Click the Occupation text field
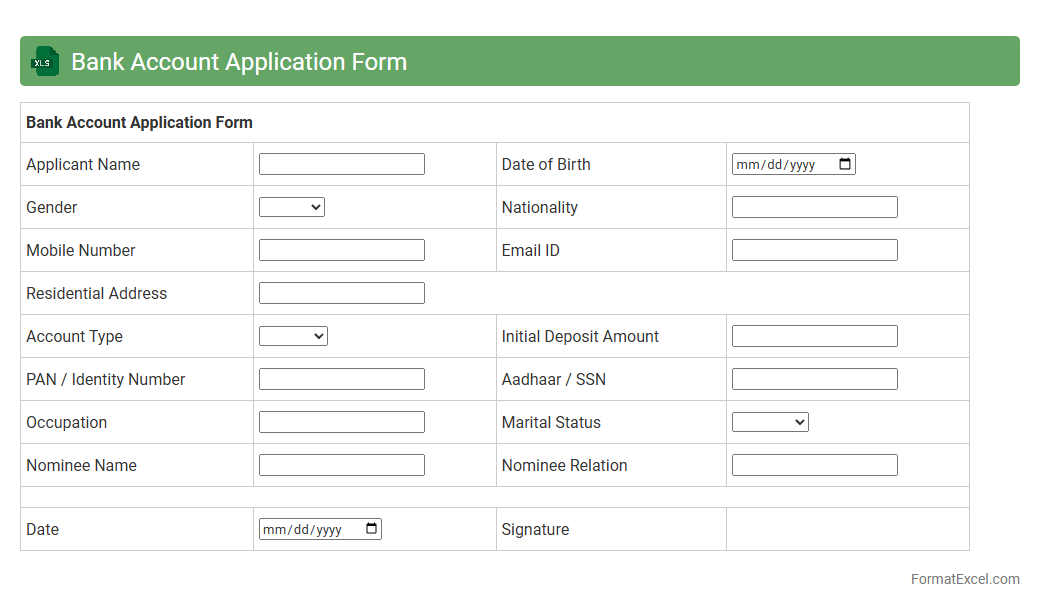 tap(341, 422)
